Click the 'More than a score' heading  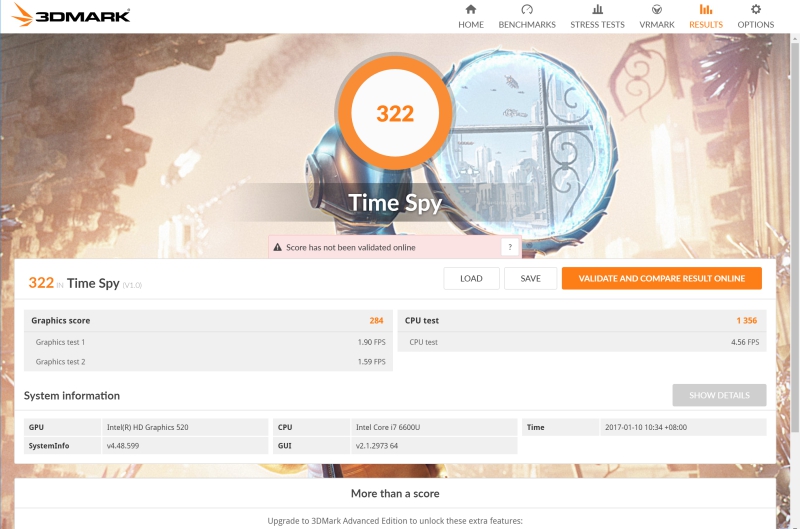click(x=395, y=493)
